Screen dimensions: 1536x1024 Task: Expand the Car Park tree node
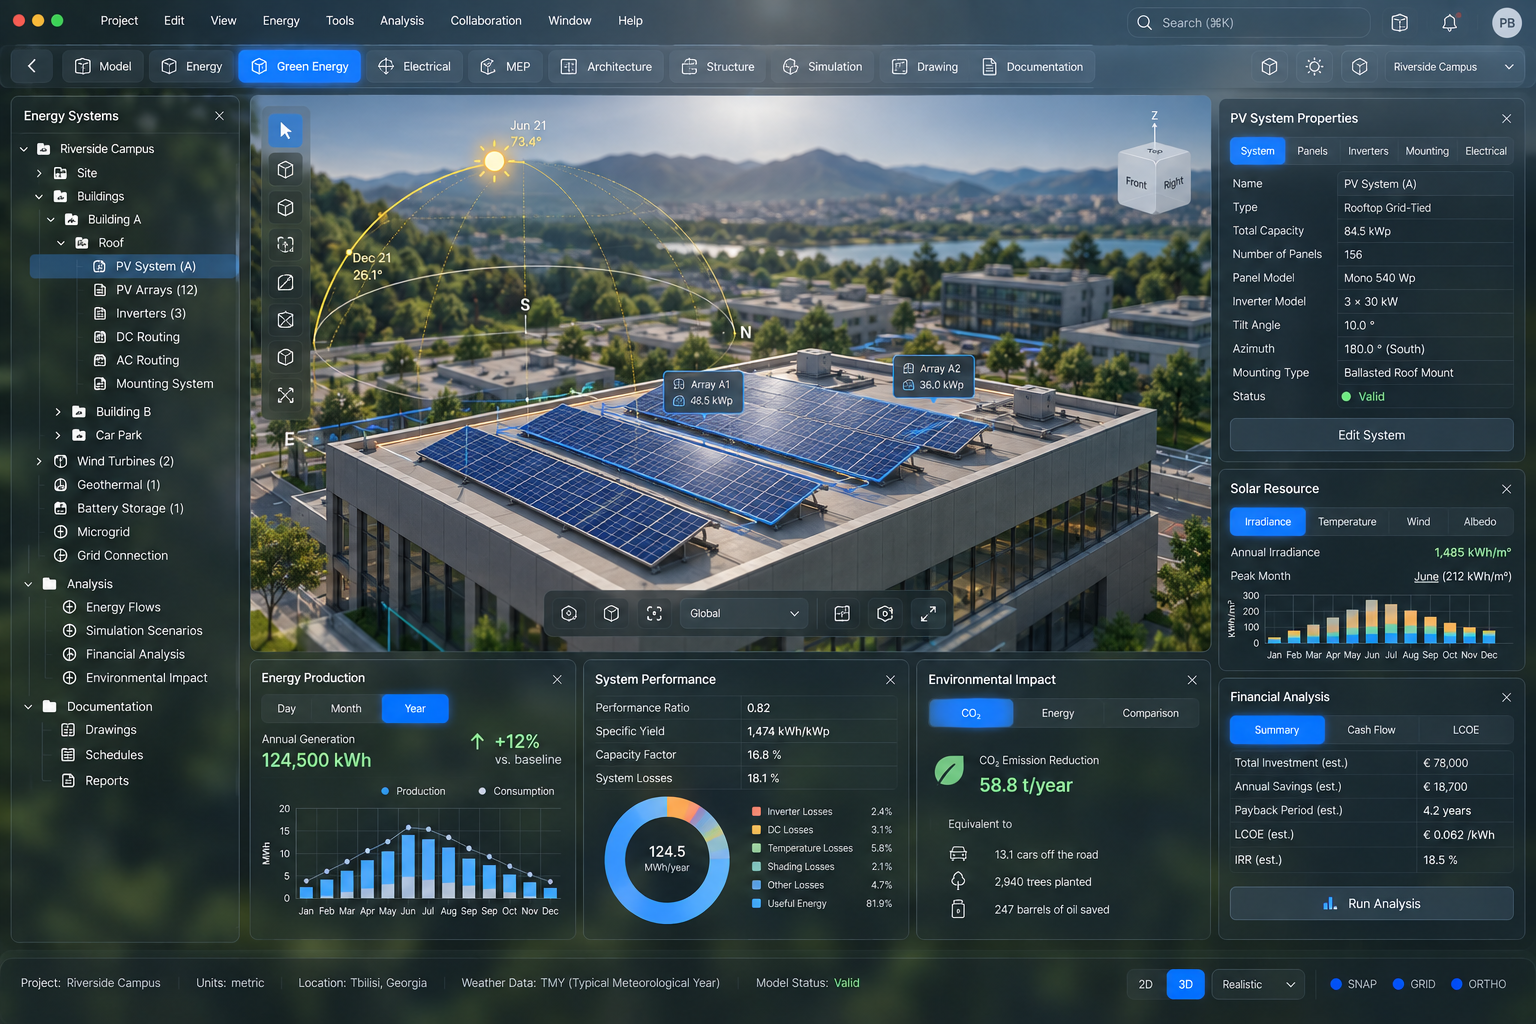coord(58,436)
